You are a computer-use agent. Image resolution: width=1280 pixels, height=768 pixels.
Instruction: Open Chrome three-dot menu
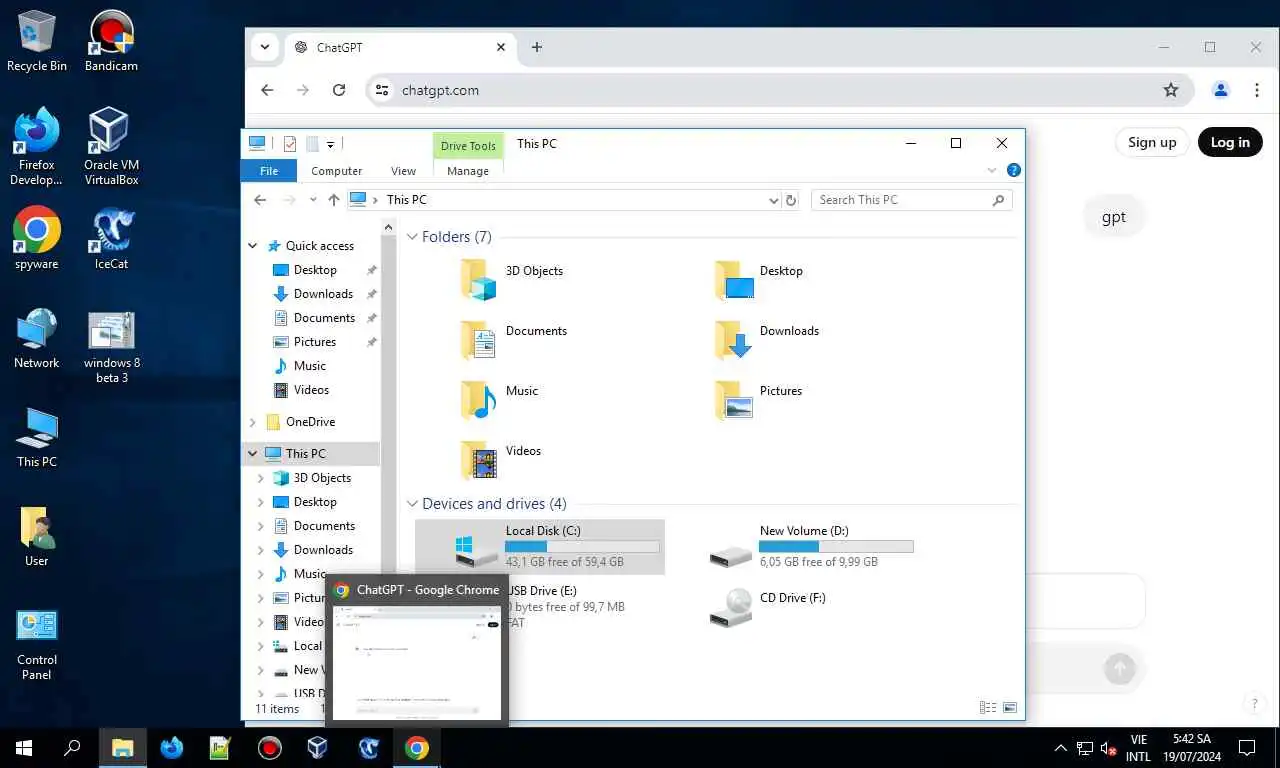[x=1257, y=90]
